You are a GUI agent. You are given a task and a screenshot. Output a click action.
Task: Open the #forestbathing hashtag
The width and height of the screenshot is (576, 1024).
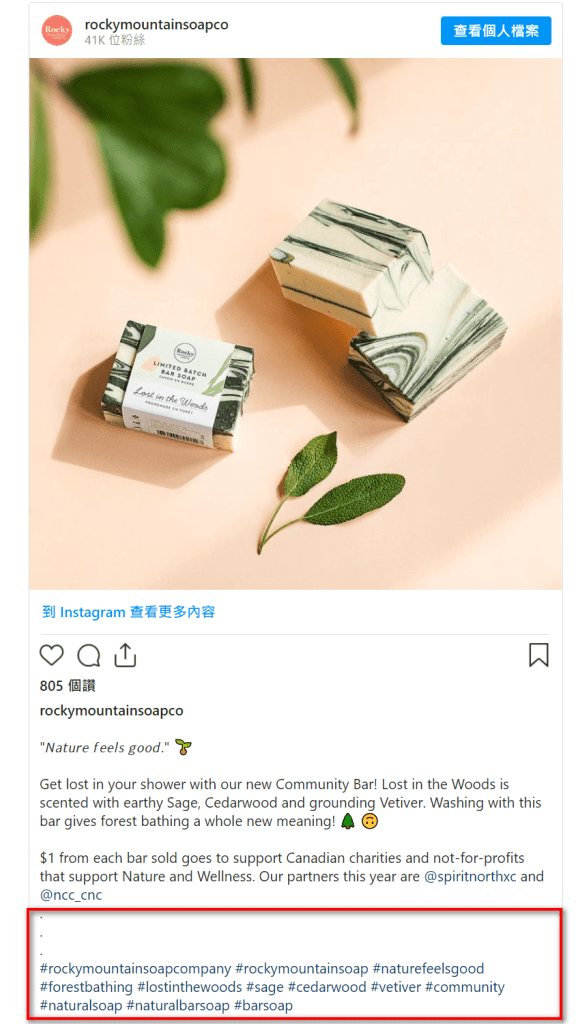pyautogui.click(x=86, y=987)
